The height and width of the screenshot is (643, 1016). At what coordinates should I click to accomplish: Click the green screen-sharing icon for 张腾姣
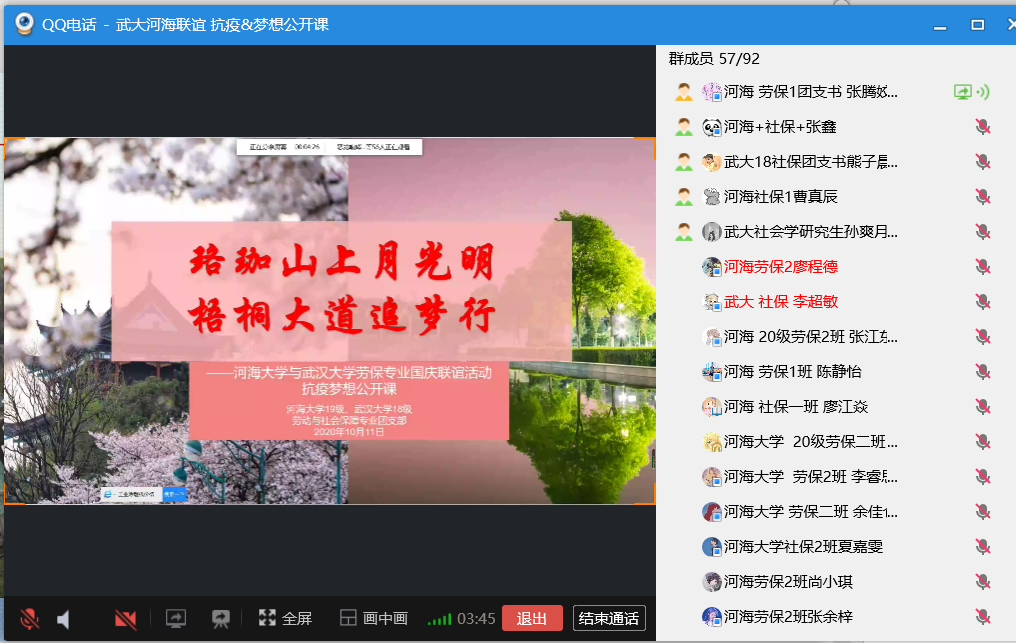[962, 92]
